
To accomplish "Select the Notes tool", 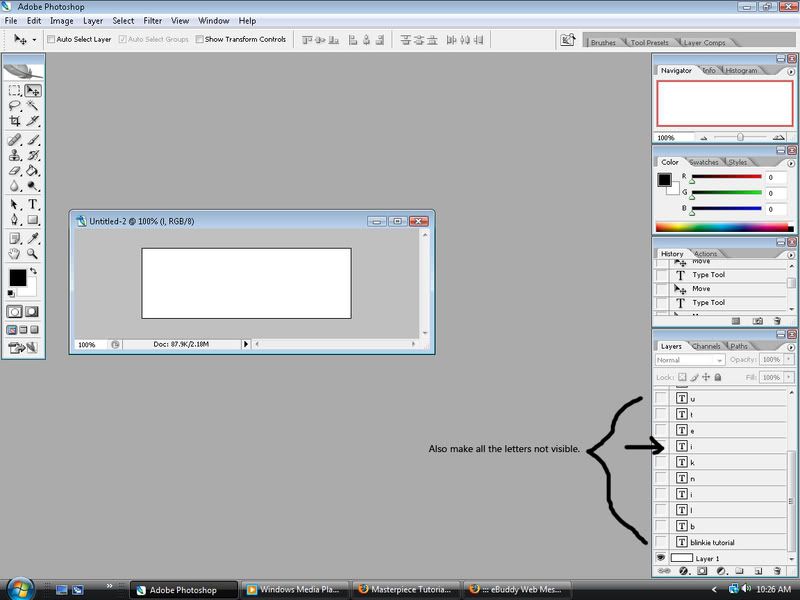I will click(15, 238).
